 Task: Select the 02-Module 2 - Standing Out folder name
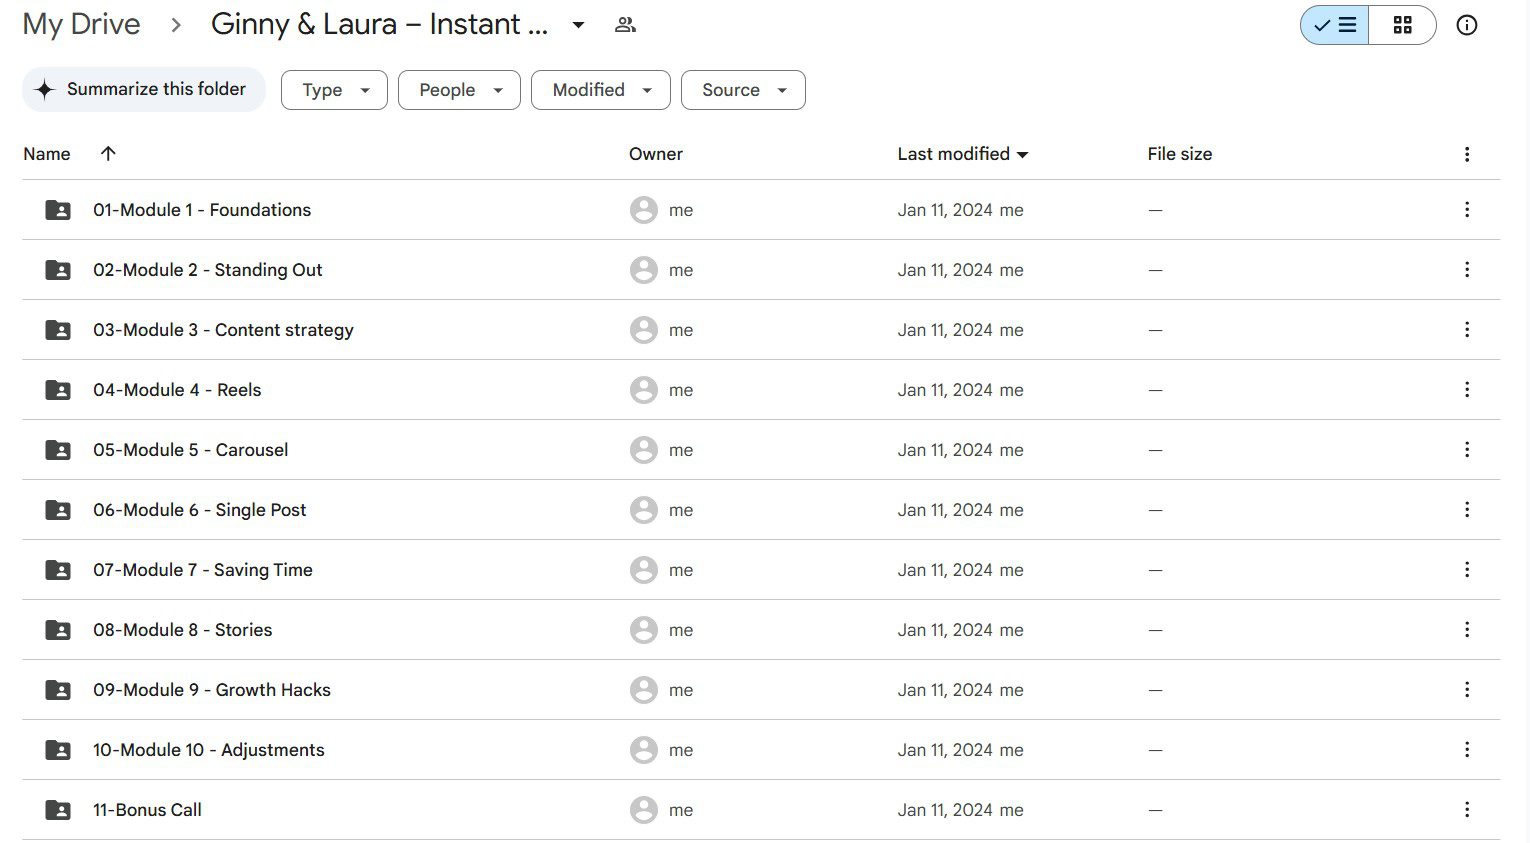pos(208,270)
